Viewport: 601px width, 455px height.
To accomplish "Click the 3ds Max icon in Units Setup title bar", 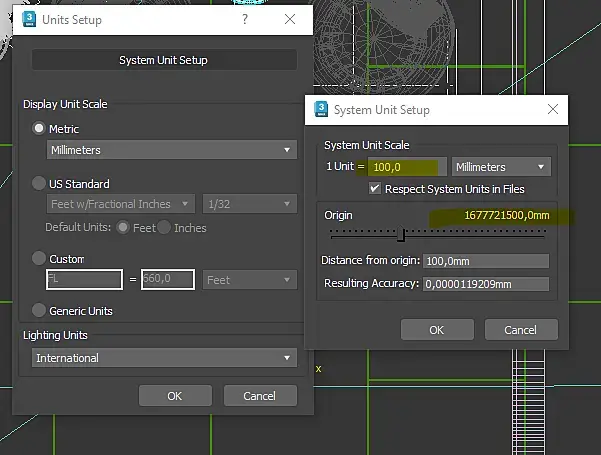I will click(x=29, y=19).
